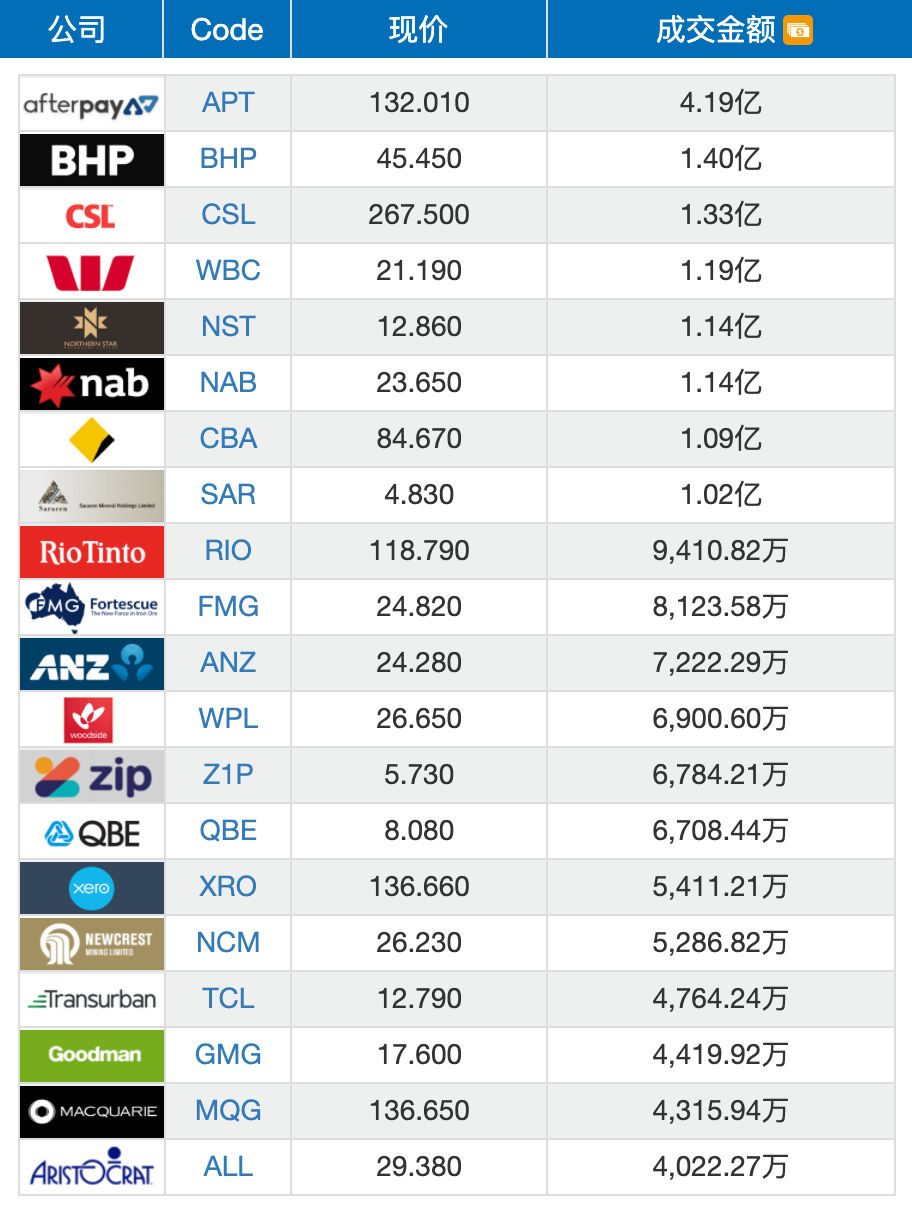This screenshot has height=1208, width=912.
Task: Open the APT stock code link
Action: 228,103
